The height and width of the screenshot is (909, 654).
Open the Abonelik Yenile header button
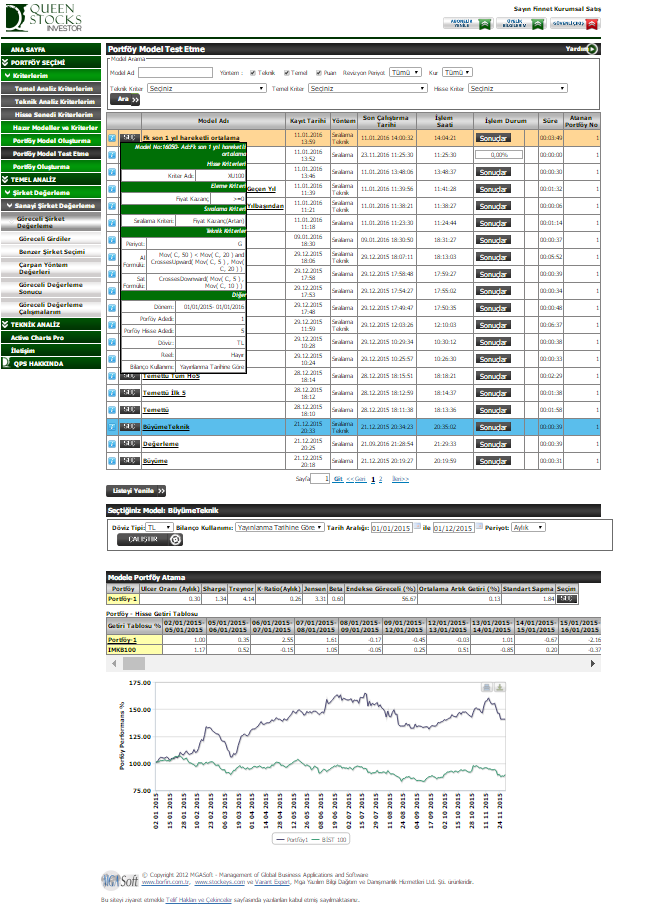click(x=467, y=24)
